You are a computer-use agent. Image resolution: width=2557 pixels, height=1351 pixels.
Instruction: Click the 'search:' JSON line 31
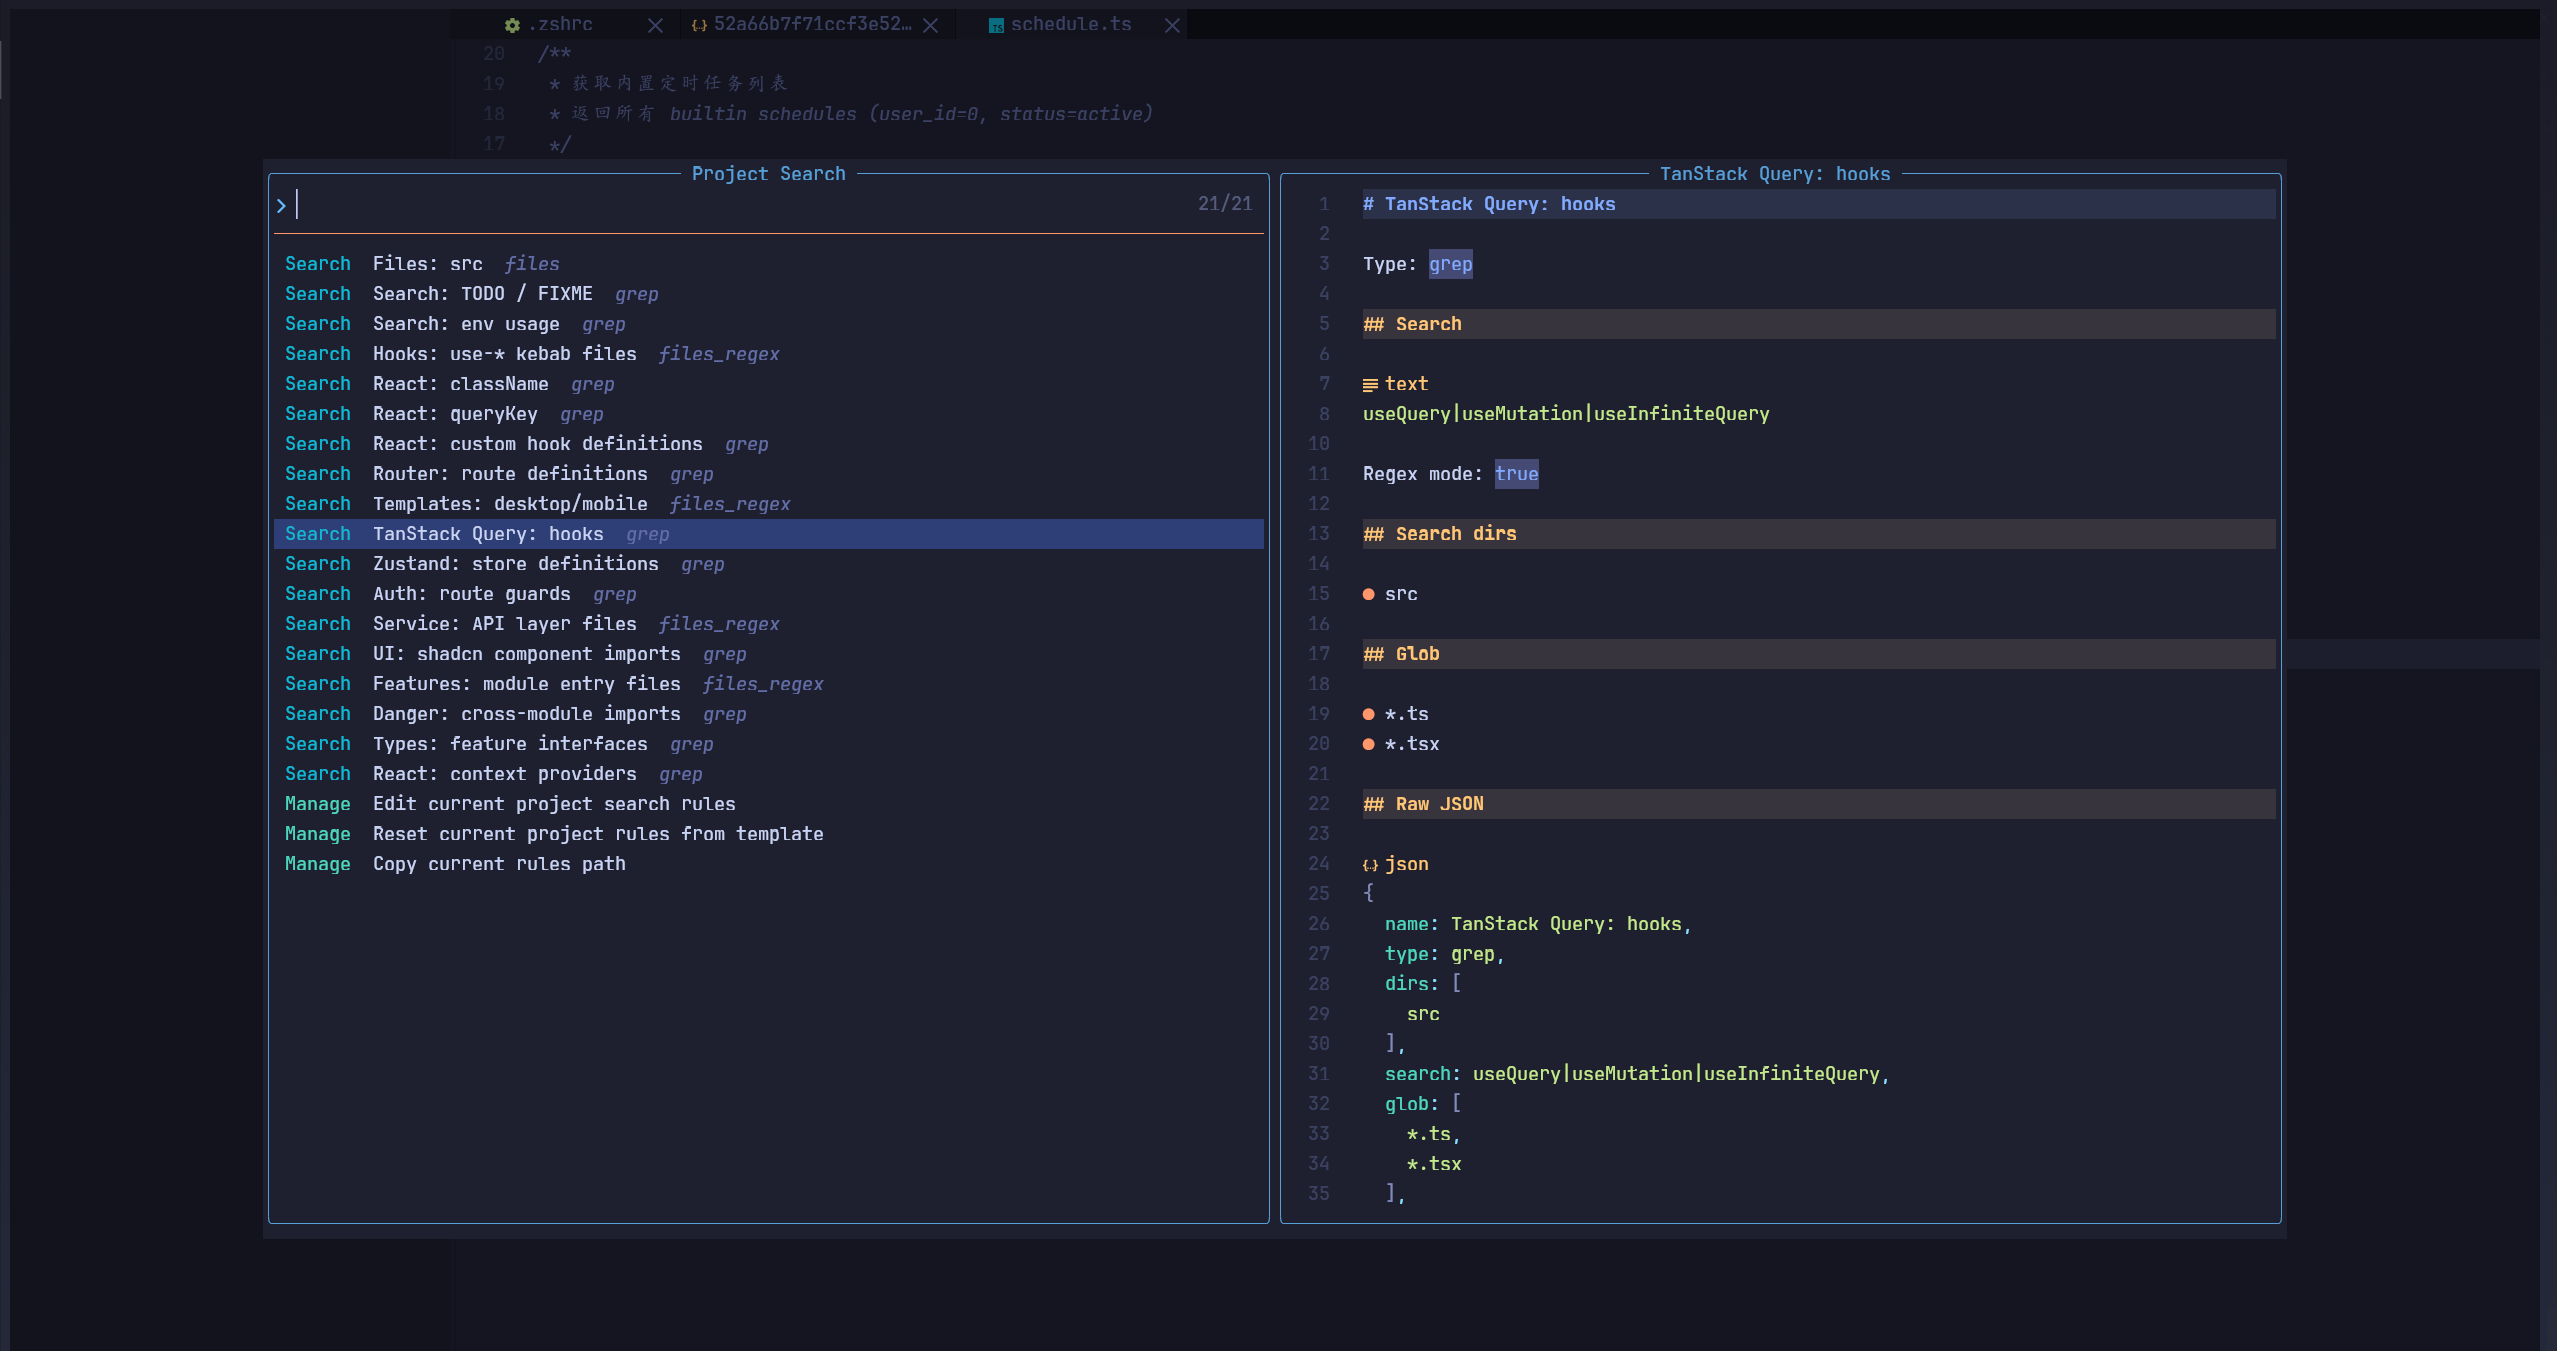[1637, 1074]
